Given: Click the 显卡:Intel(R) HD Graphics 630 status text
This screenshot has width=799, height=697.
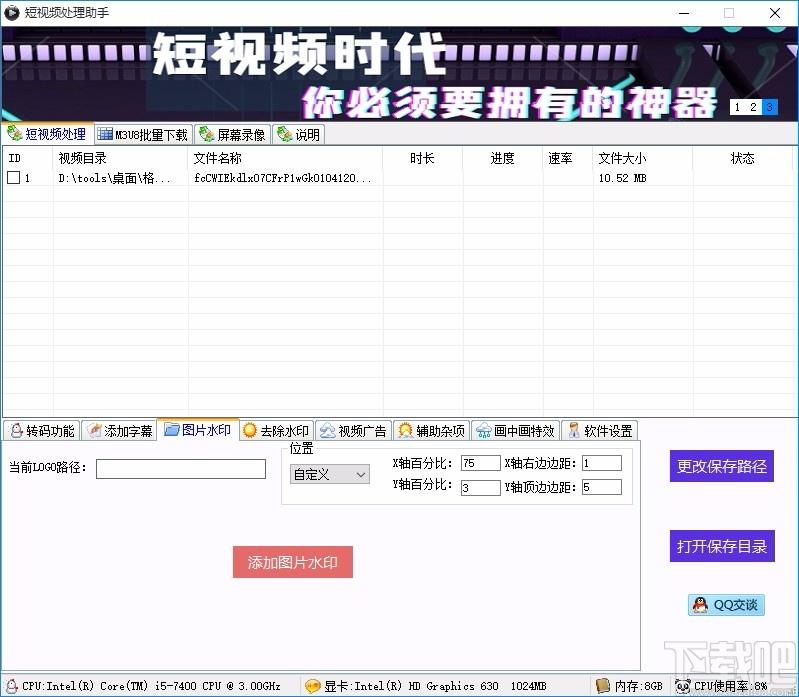Looking at the screenshot, I should 435,686.
